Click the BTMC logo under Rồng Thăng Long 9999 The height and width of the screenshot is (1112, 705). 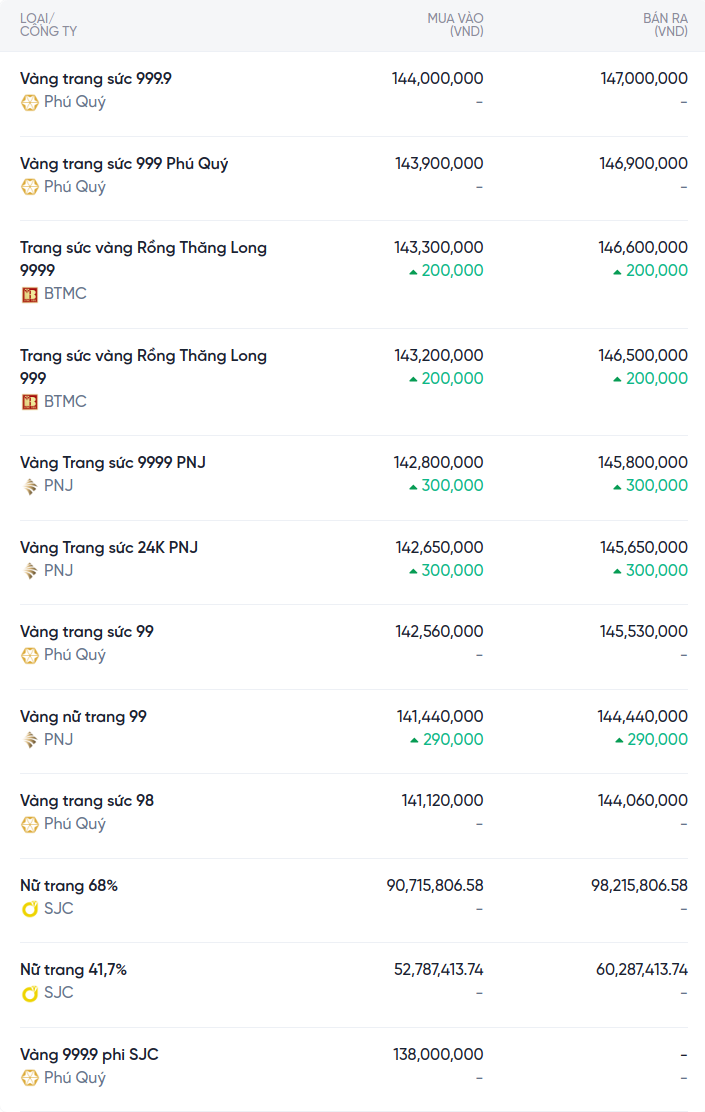coord(30,294)
